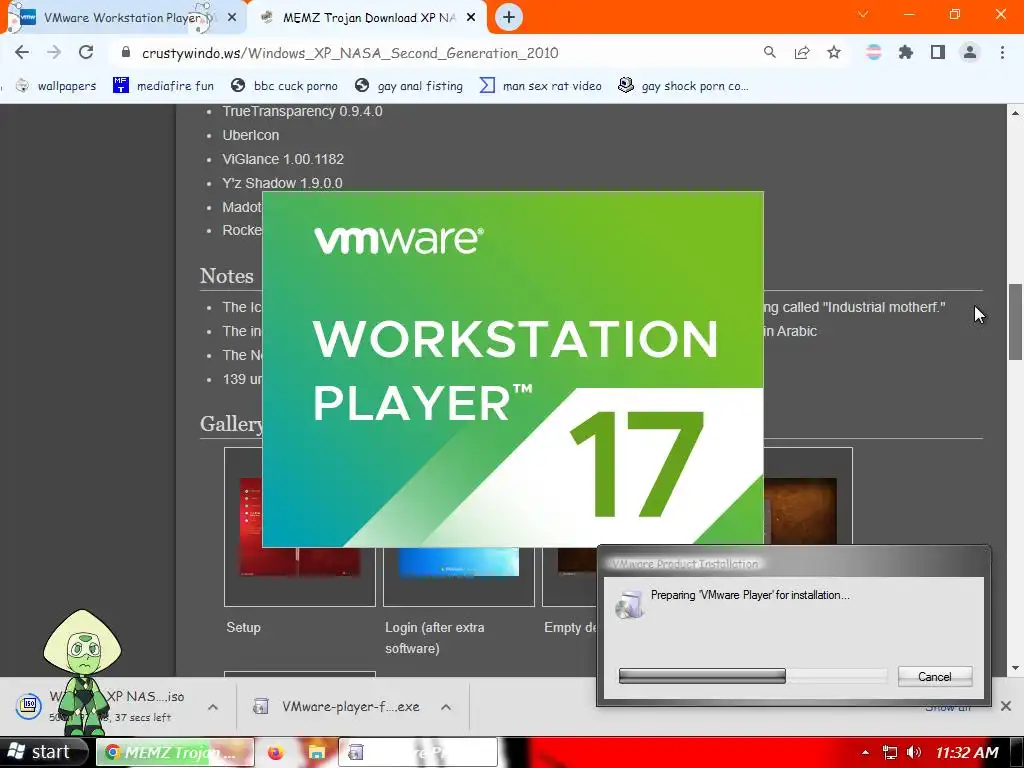Close the MEMZ Trojan Download tab
The width and height of the screenshot is (1024, 768).
tap(471, 18)
